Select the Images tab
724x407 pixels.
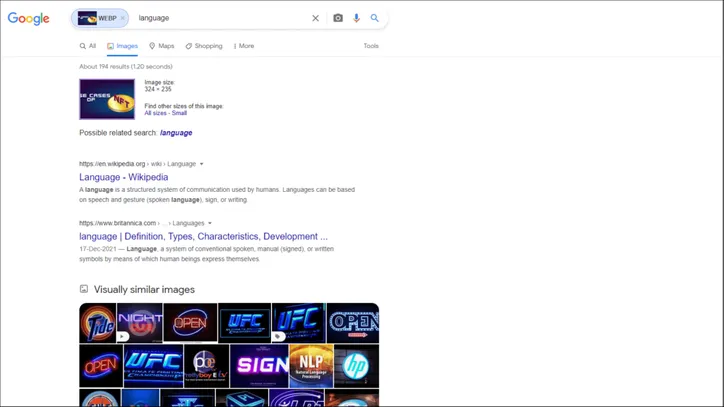(122, 46)
